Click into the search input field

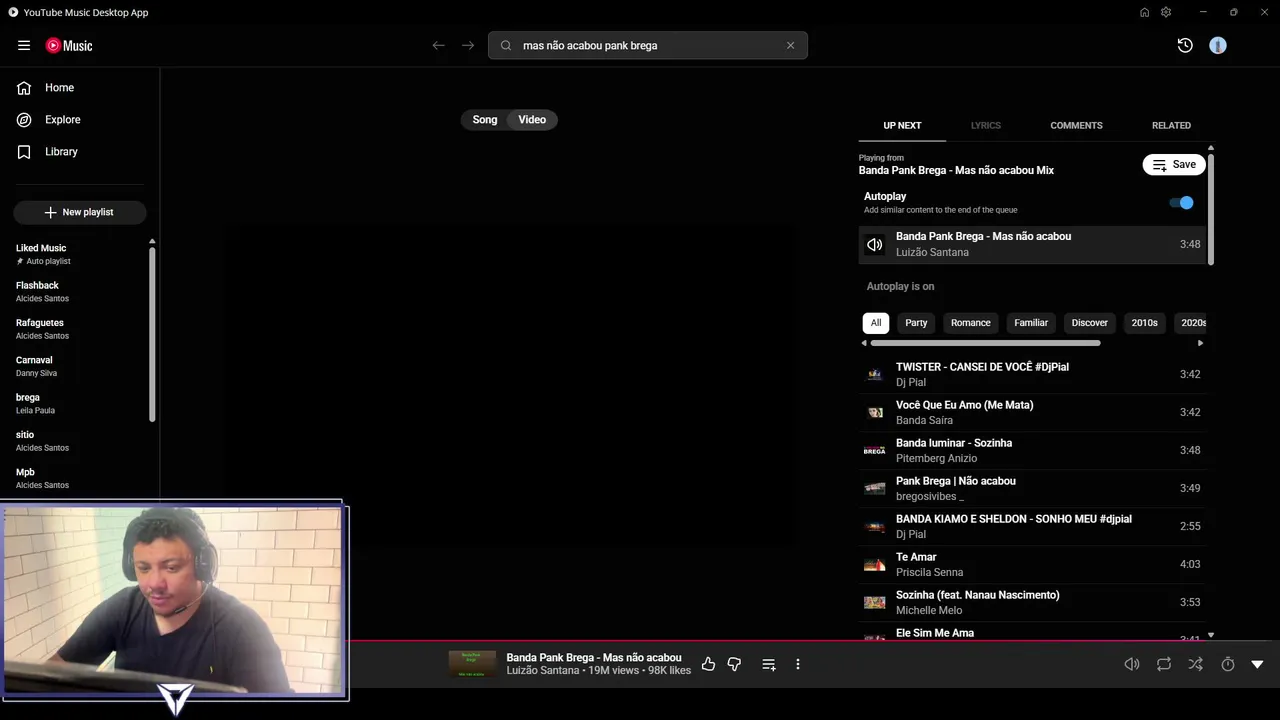tap(648, 45)
